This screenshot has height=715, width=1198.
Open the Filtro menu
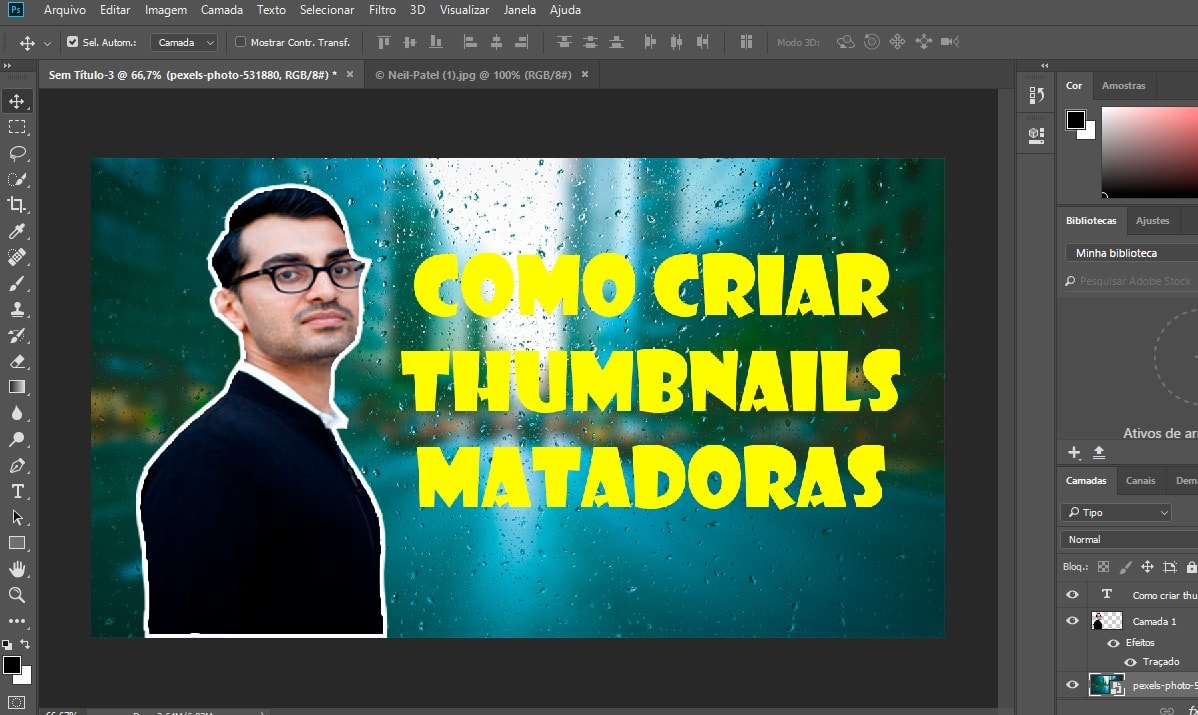382,10
